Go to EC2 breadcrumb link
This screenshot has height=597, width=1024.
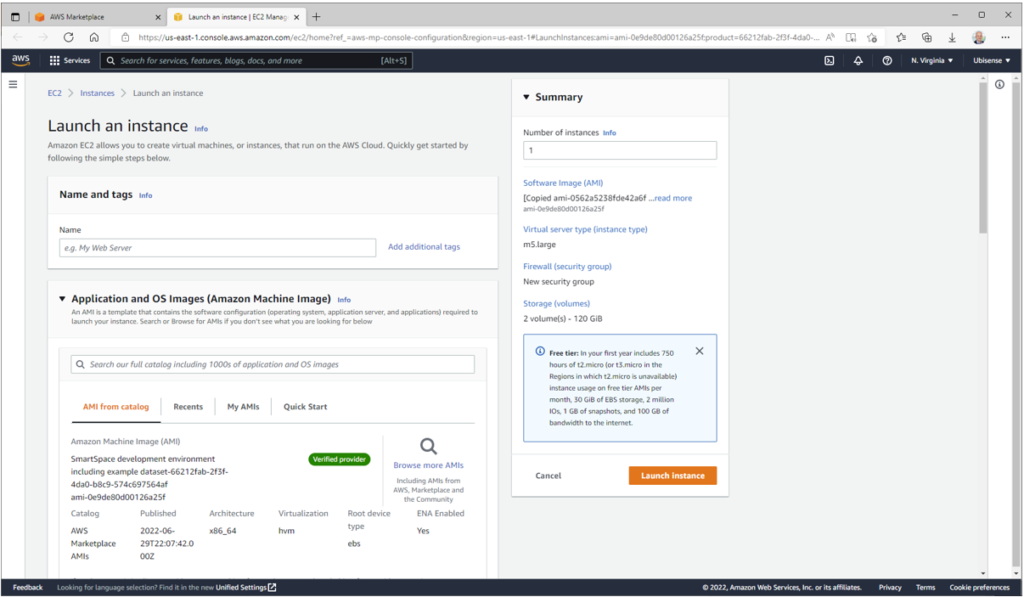54,93
